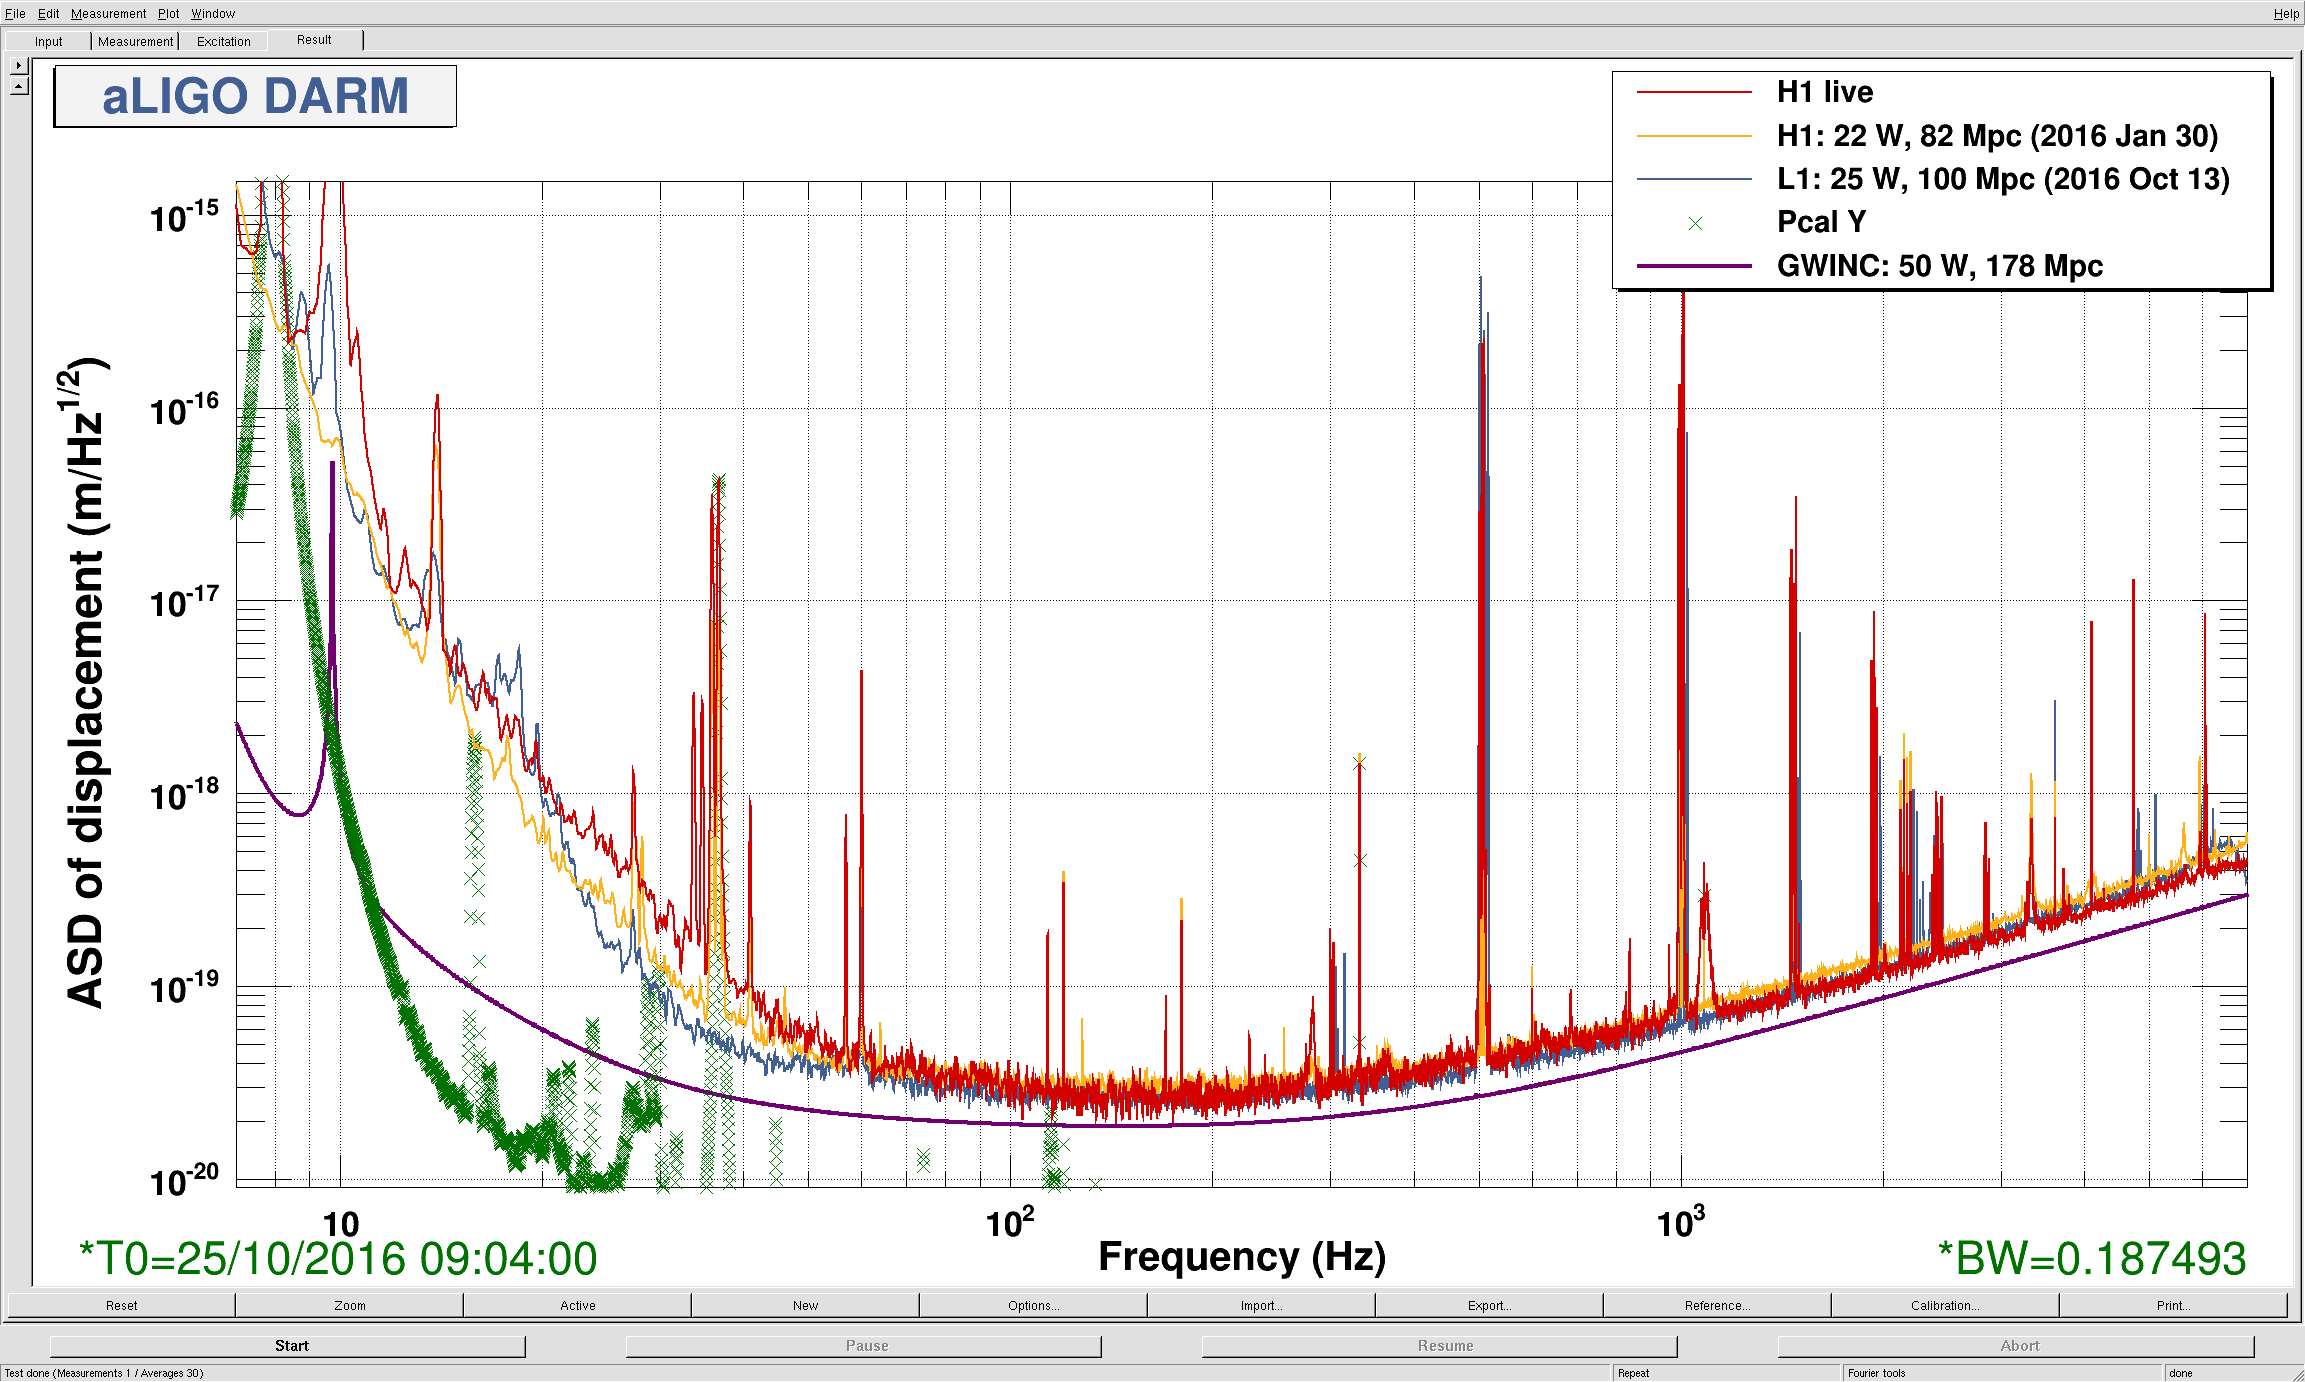The height and width of the screenshot is (1382, 2305).
Task: Open the Calibration... dialog
Action: (x=1945, y=1305)
